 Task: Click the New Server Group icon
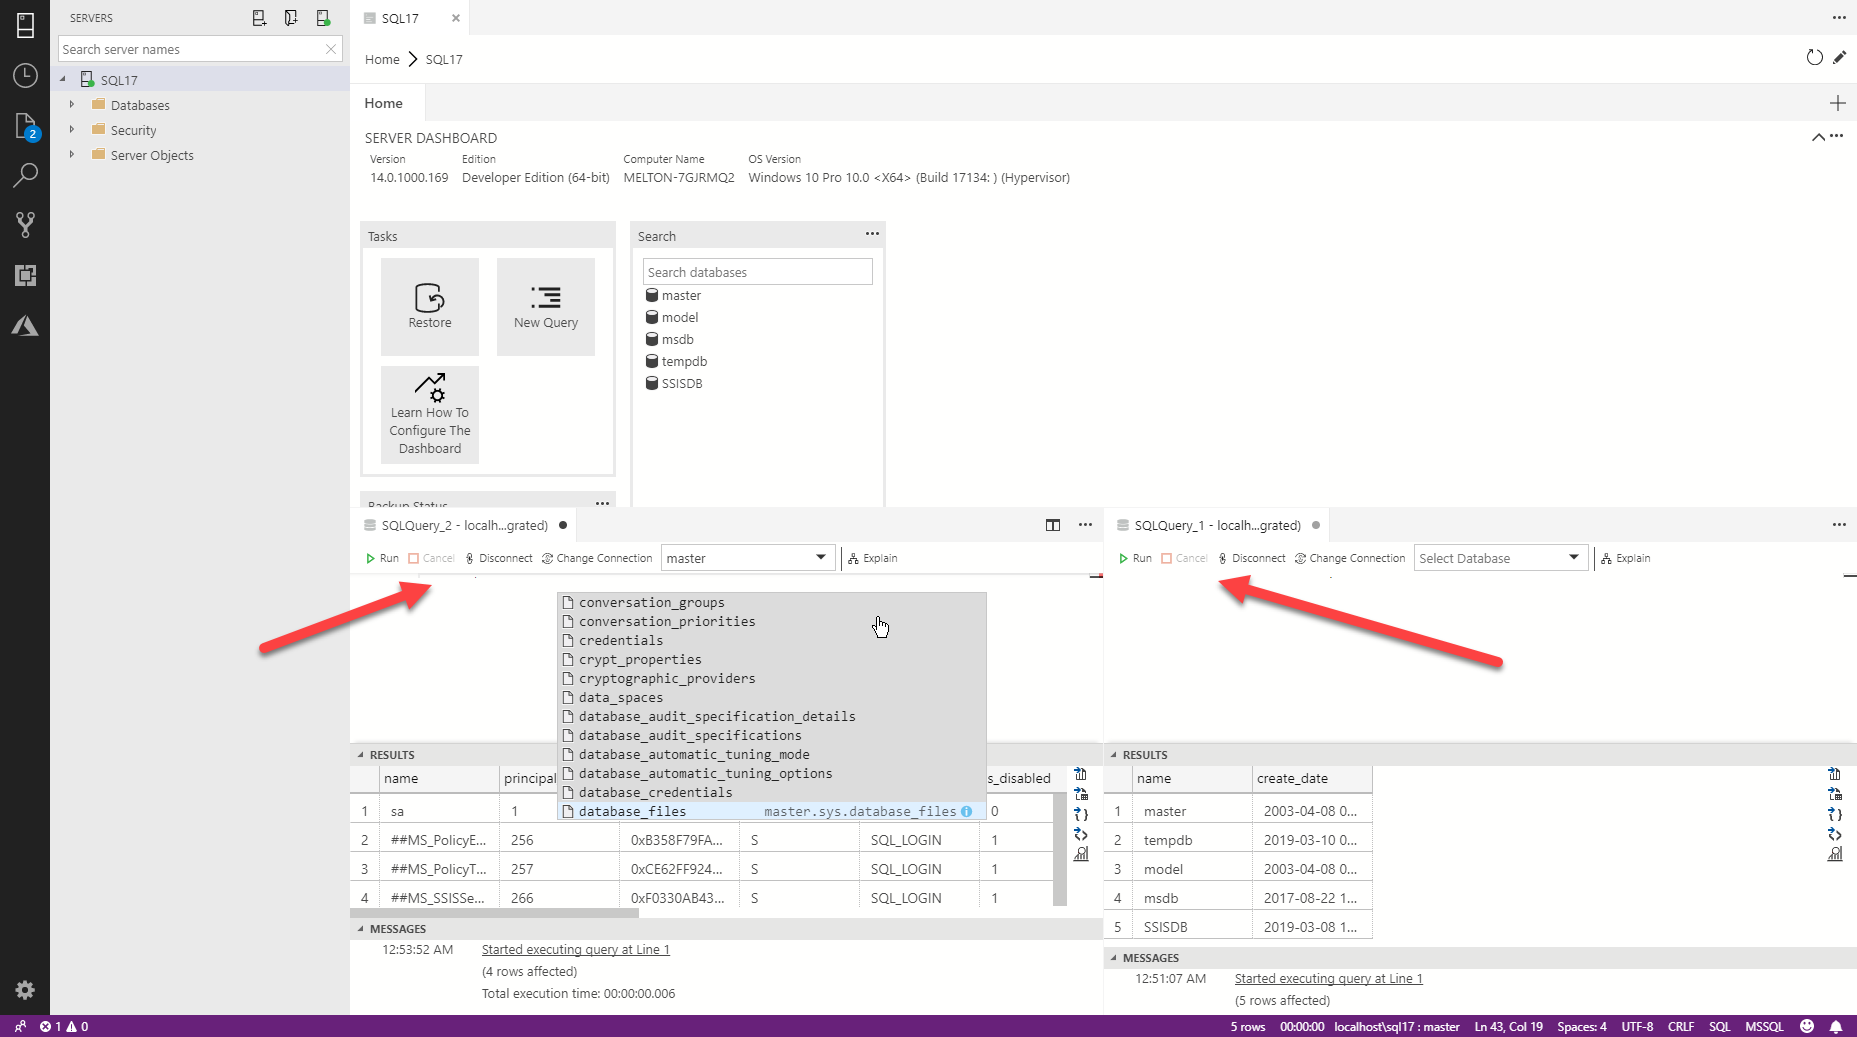[291, 18]
